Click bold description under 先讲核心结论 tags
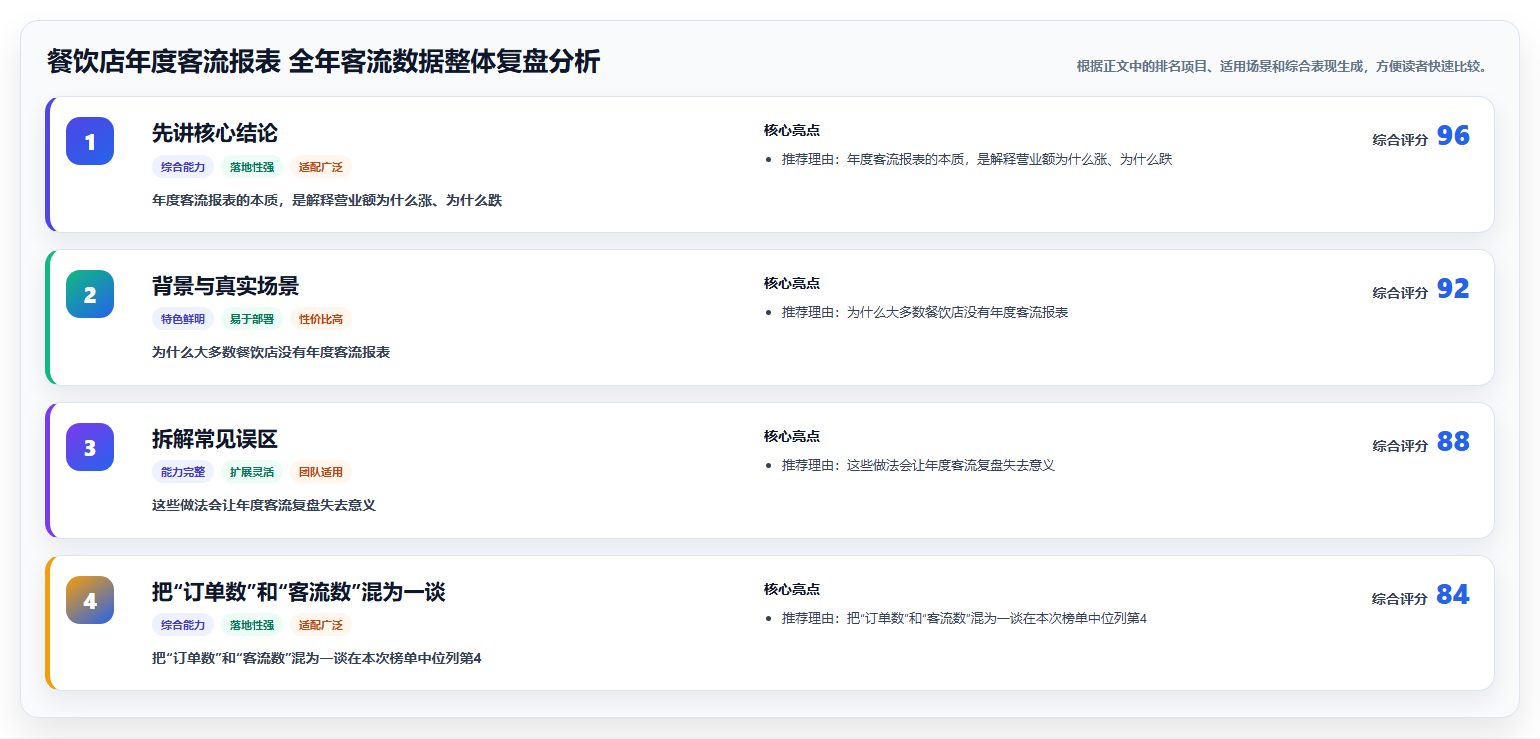This screenshot has height=739, width=1540. tap(327, 200)
